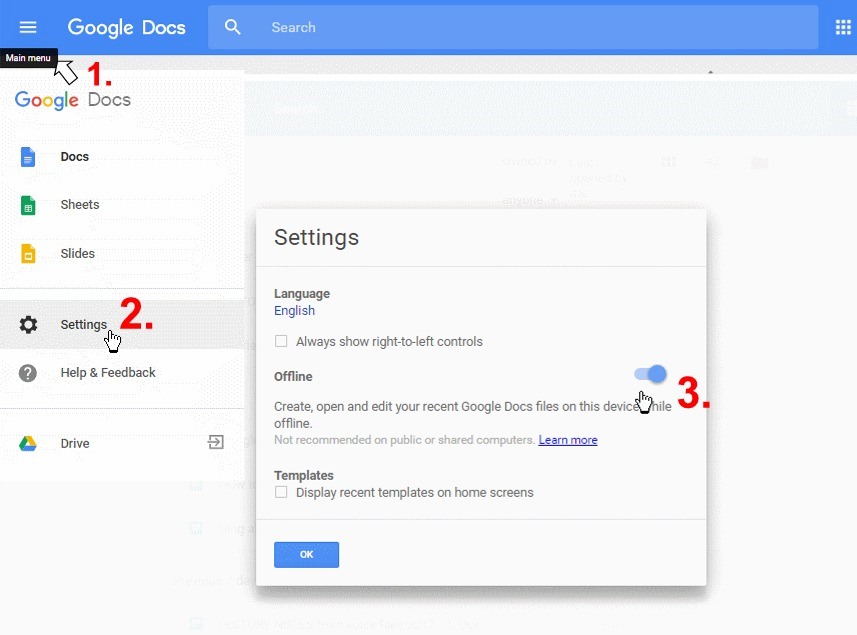Open the English language selector
Viewport: 857px width, 635px height.
pos(294,310)
